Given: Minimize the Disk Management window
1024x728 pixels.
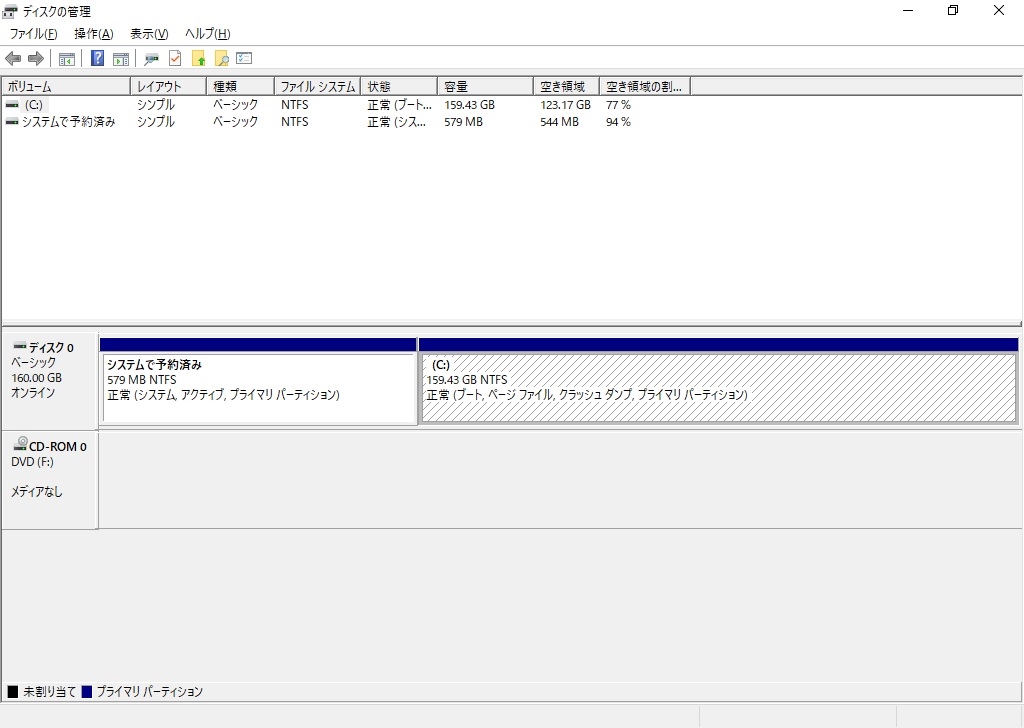Looking at the screenshot, I should [908, 10].
